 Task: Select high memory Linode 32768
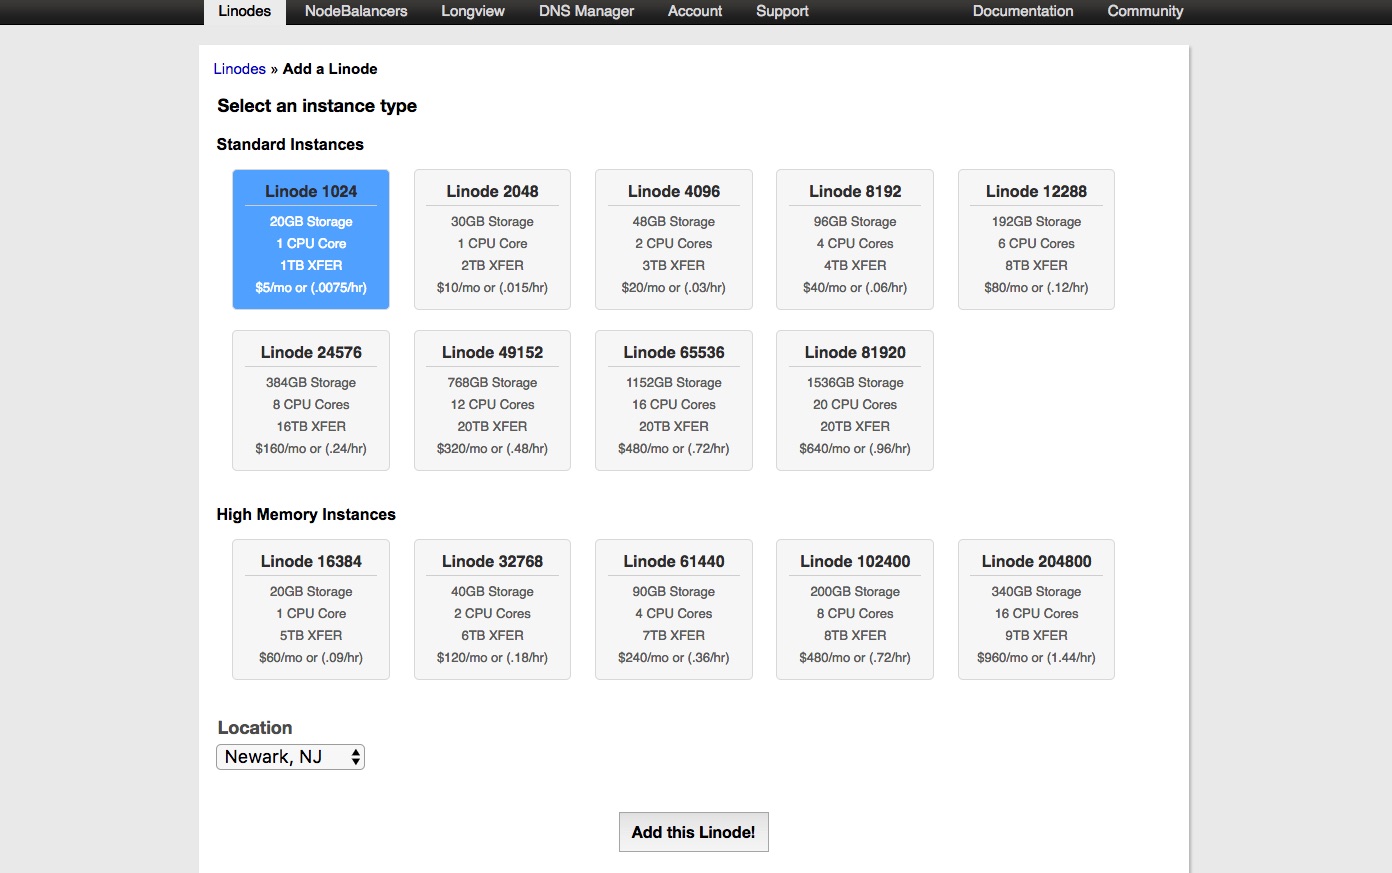point(492,609)
